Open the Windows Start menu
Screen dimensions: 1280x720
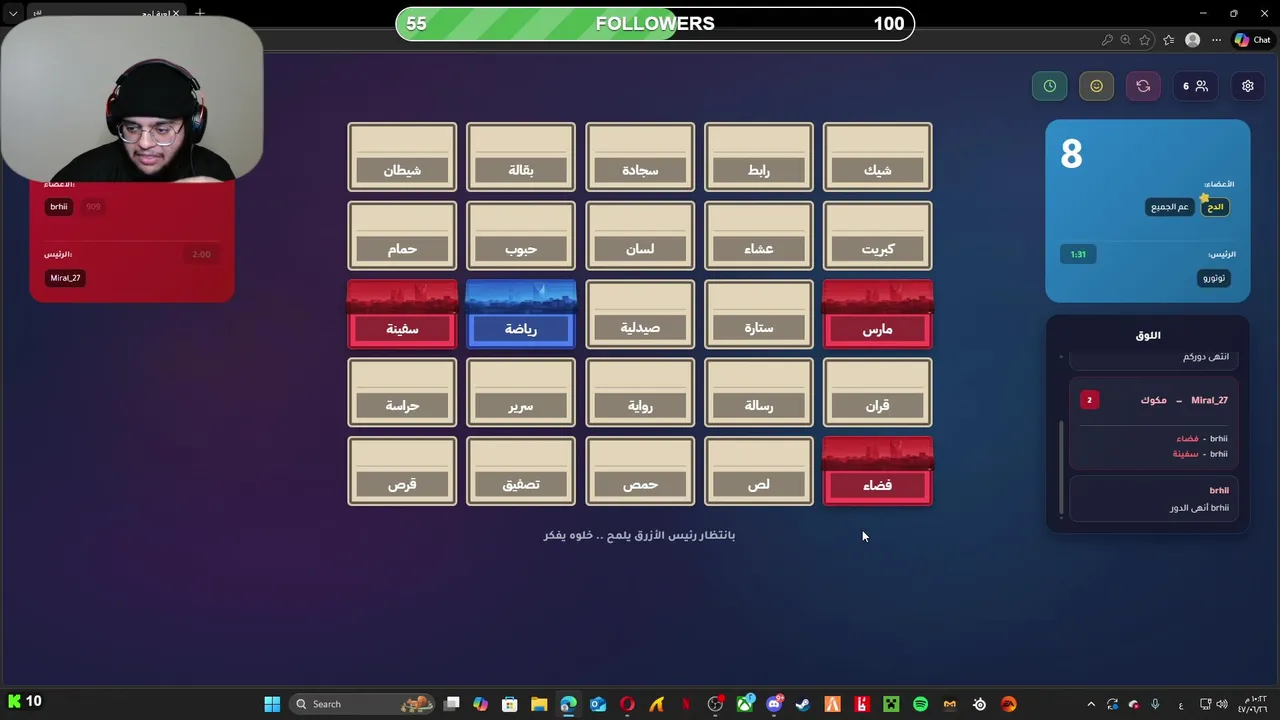(x=272, y=704)
